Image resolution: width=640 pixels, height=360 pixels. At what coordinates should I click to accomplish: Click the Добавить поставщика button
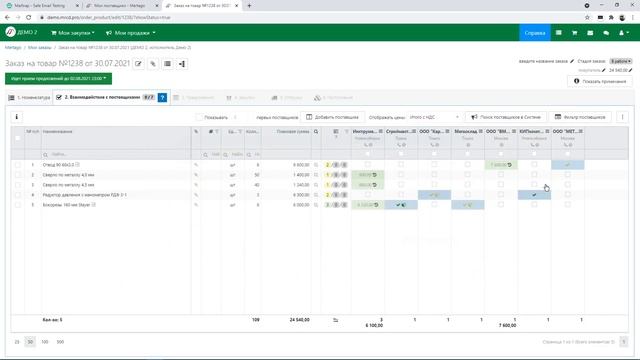[332, 117]
